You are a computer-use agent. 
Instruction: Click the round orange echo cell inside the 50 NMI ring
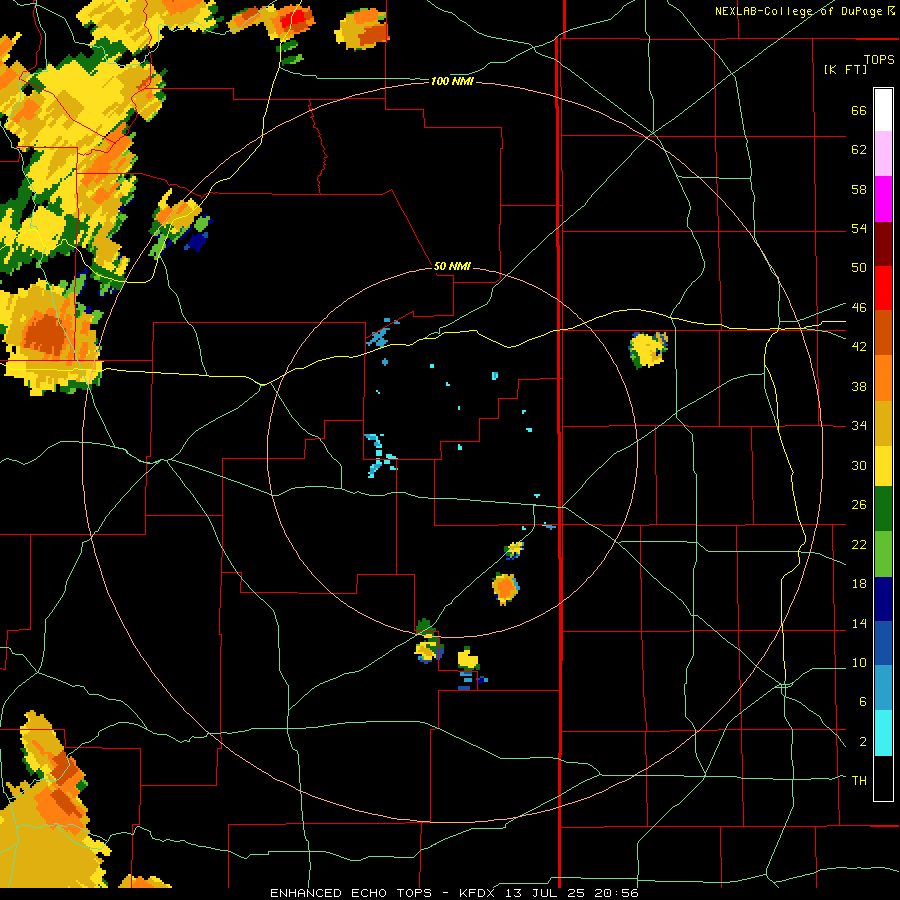click(x=505, y=588)
